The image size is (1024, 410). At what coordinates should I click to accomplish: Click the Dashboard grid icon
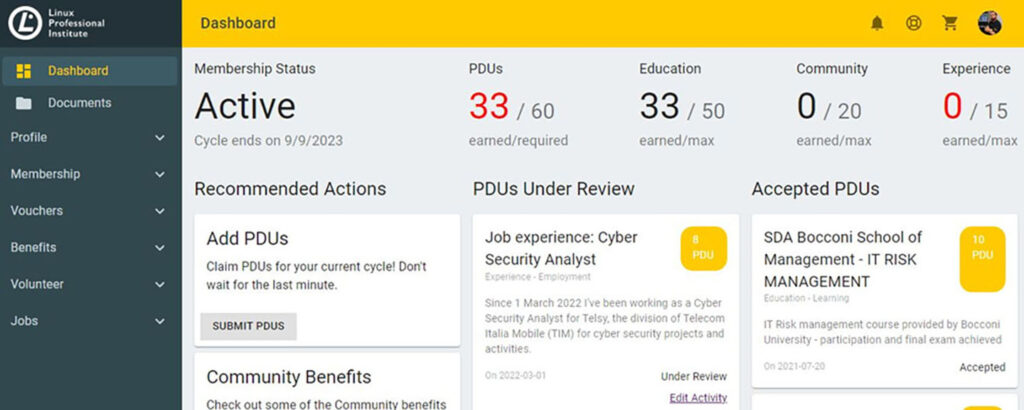[24, 71]
